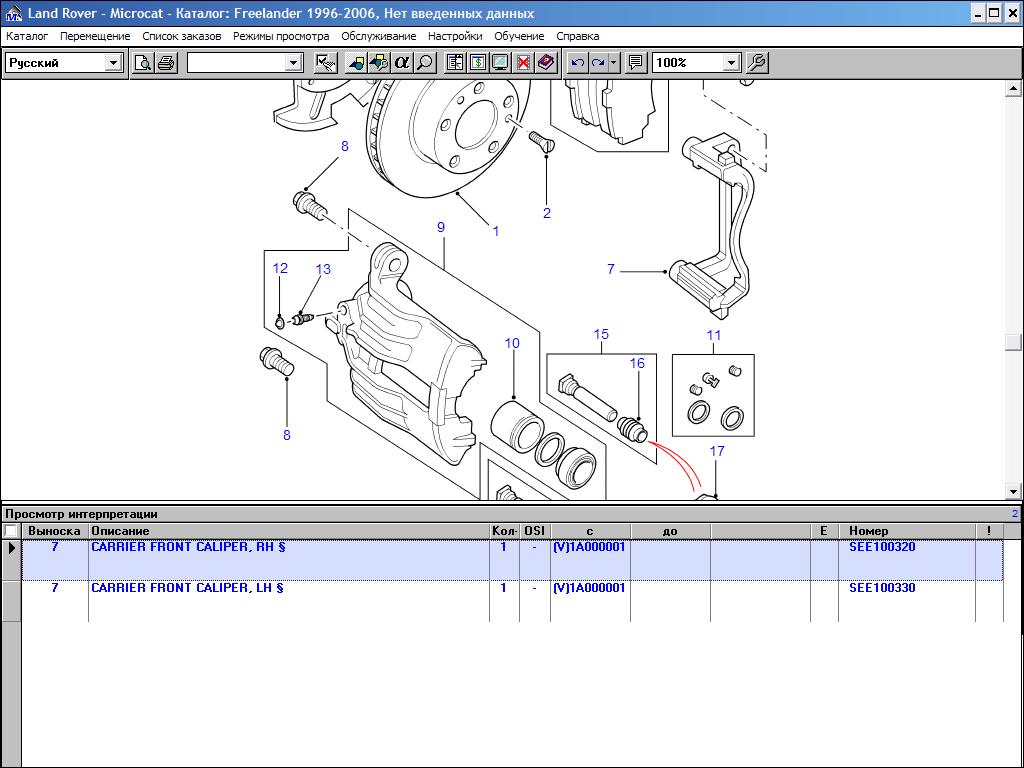Click the two-column list toolbar icon
Viewport: 1024px width, 768px height.
tap(455, 63)
